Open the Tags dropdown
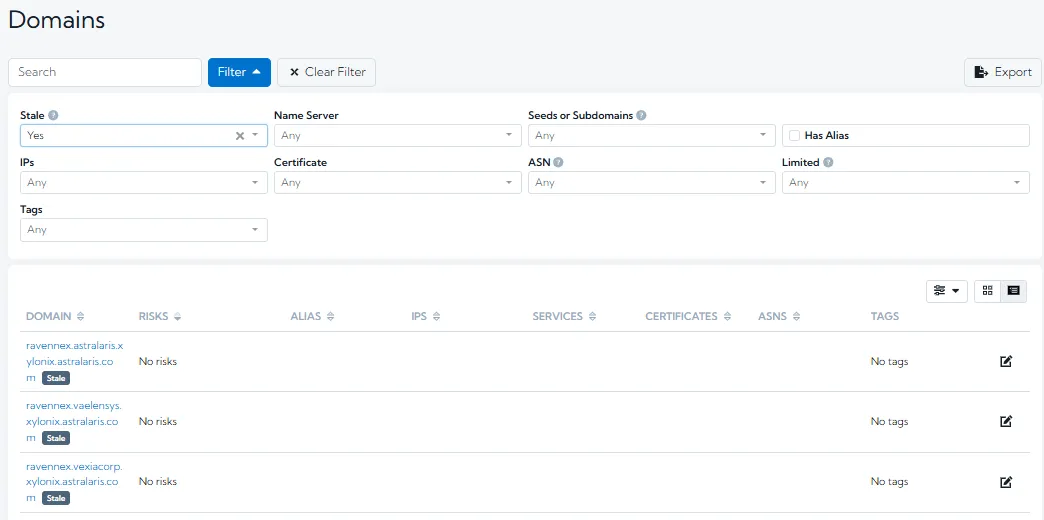Viewport: 1044px width, 520px height. click(144, 230)
